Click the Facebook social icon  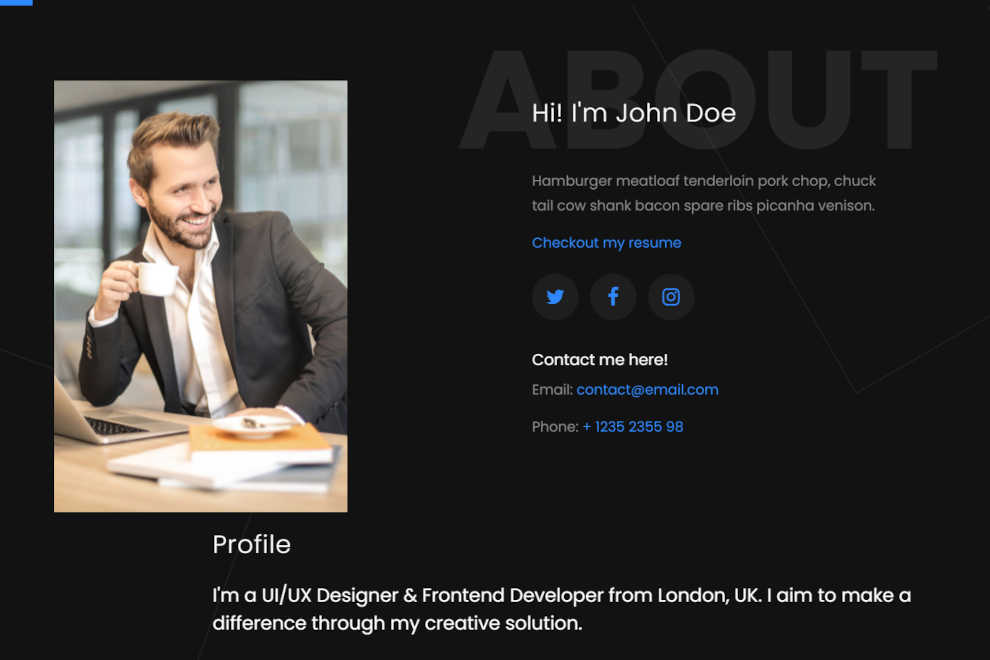click(x=613, y=297)
